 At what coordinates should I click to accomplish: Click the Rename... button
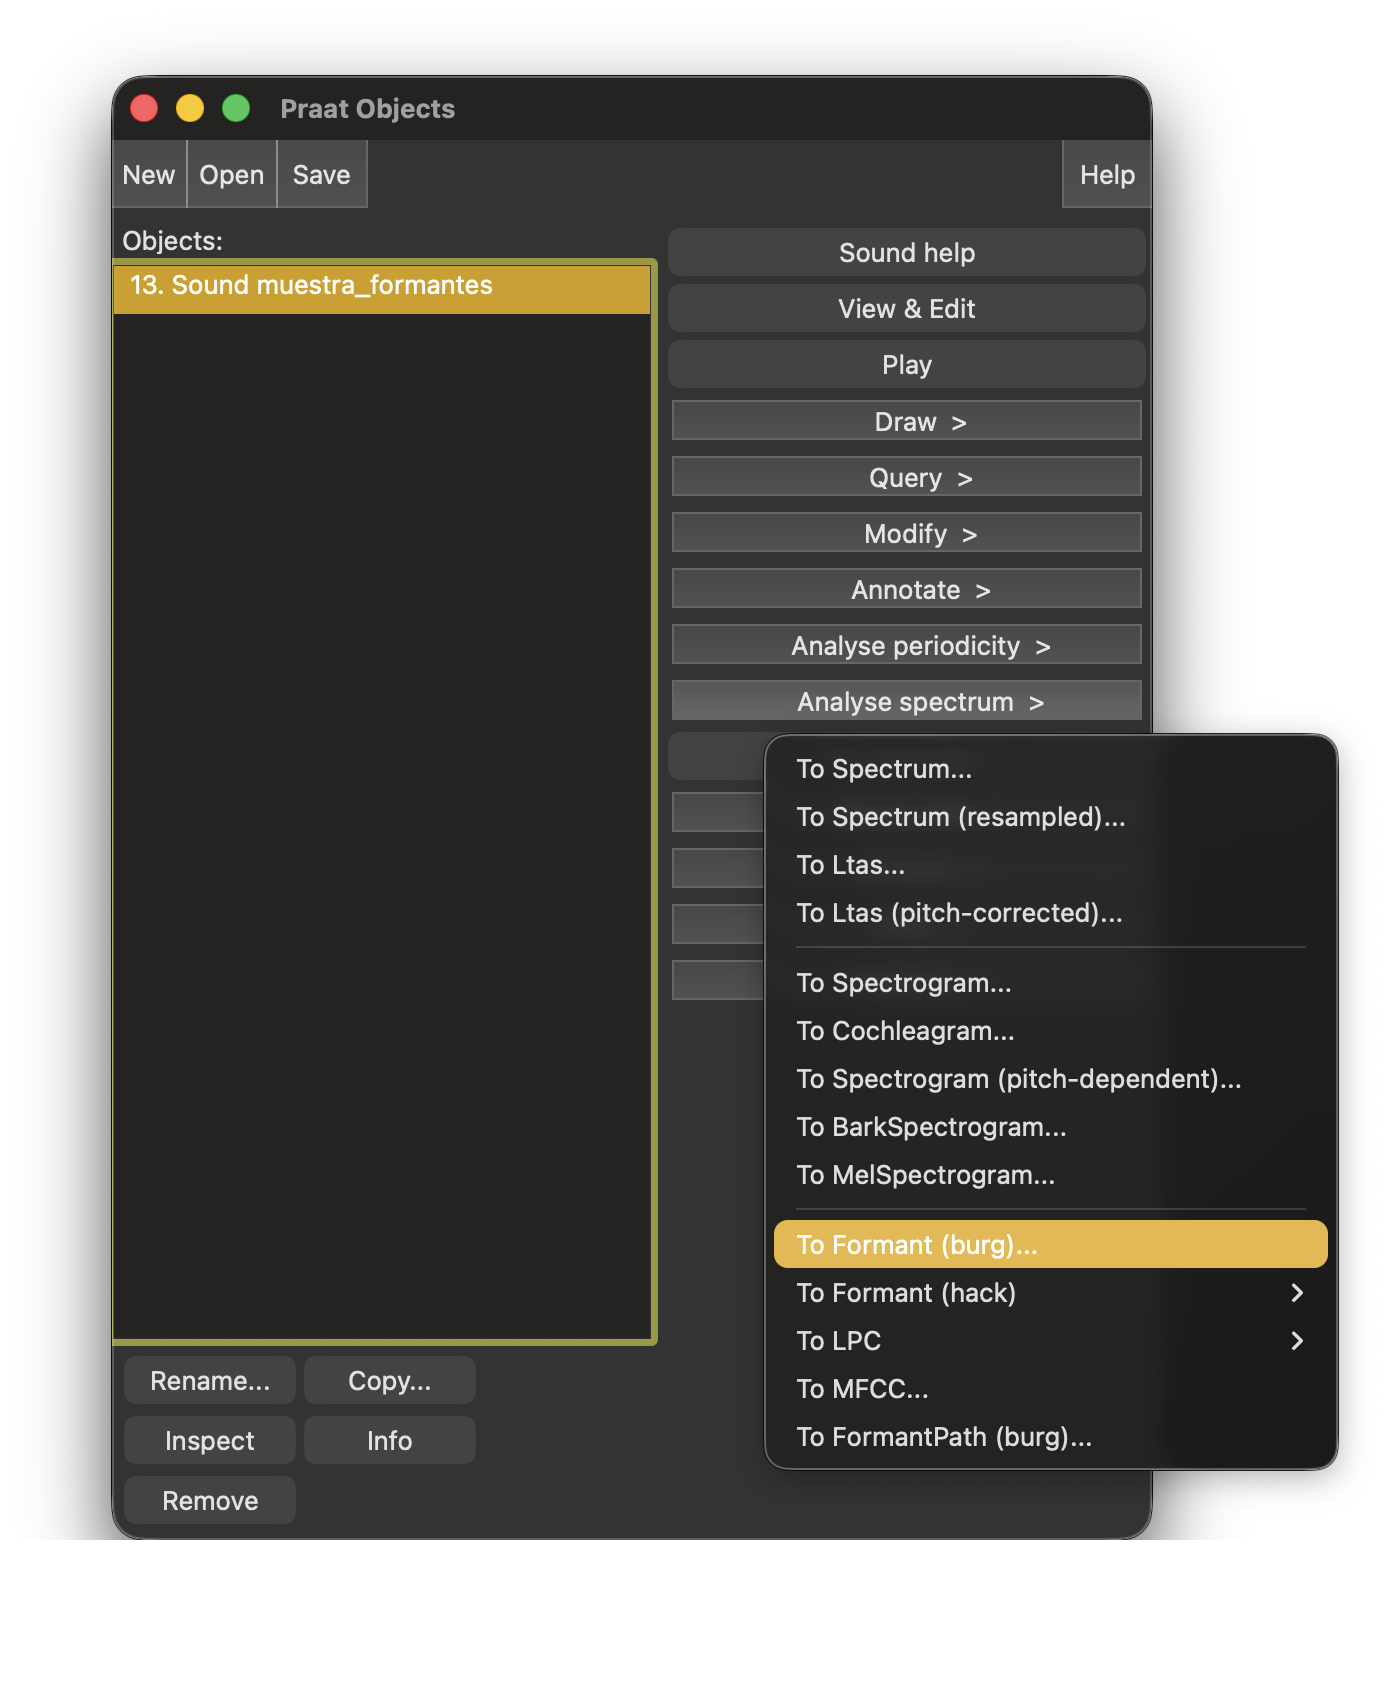[x=210, y=1381]
